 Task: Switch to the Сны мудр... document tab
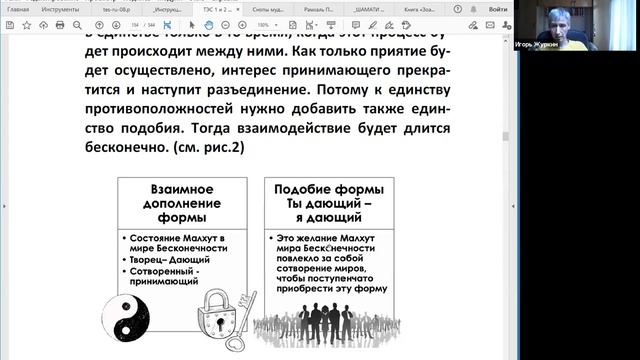[268, 9]
